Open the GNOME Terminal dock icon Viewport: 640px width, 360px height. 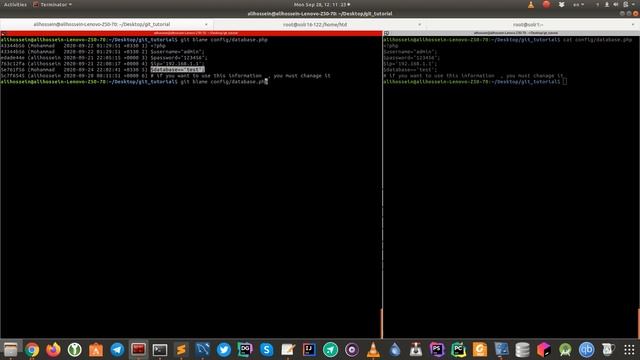pos(160,350)
